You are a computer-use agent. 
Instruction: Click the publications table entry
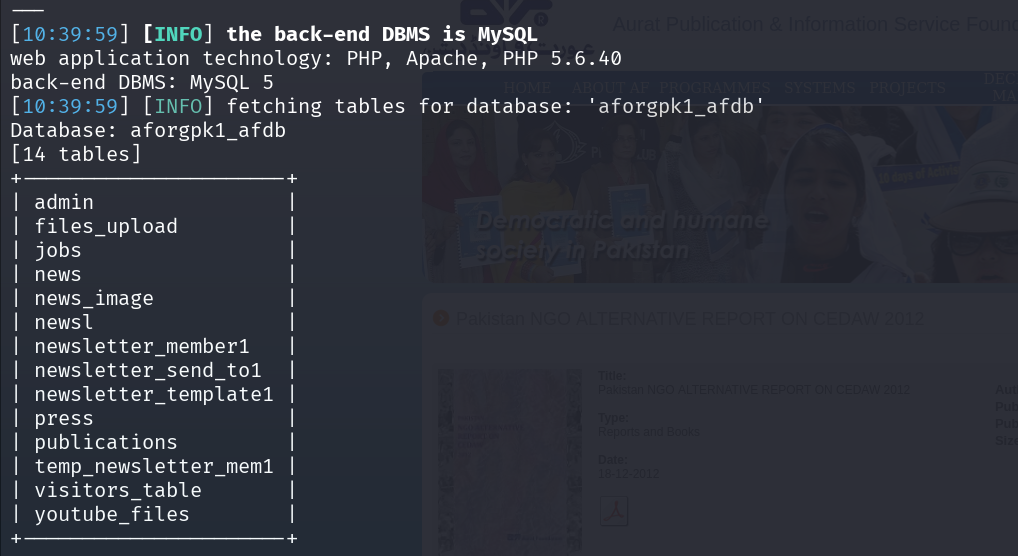(106, 442)
